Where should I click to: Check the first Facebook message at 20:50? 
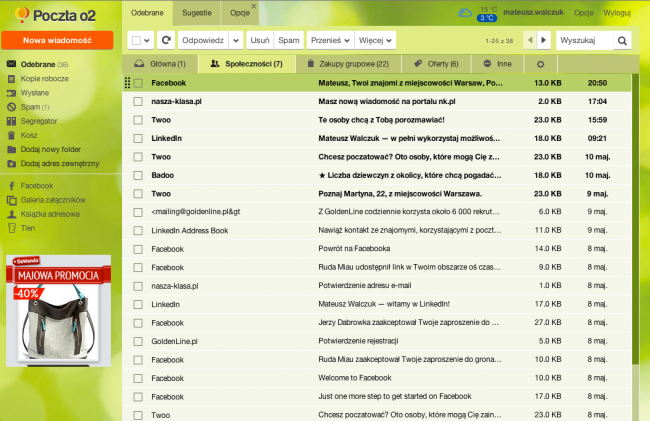(x=138, y=83)
